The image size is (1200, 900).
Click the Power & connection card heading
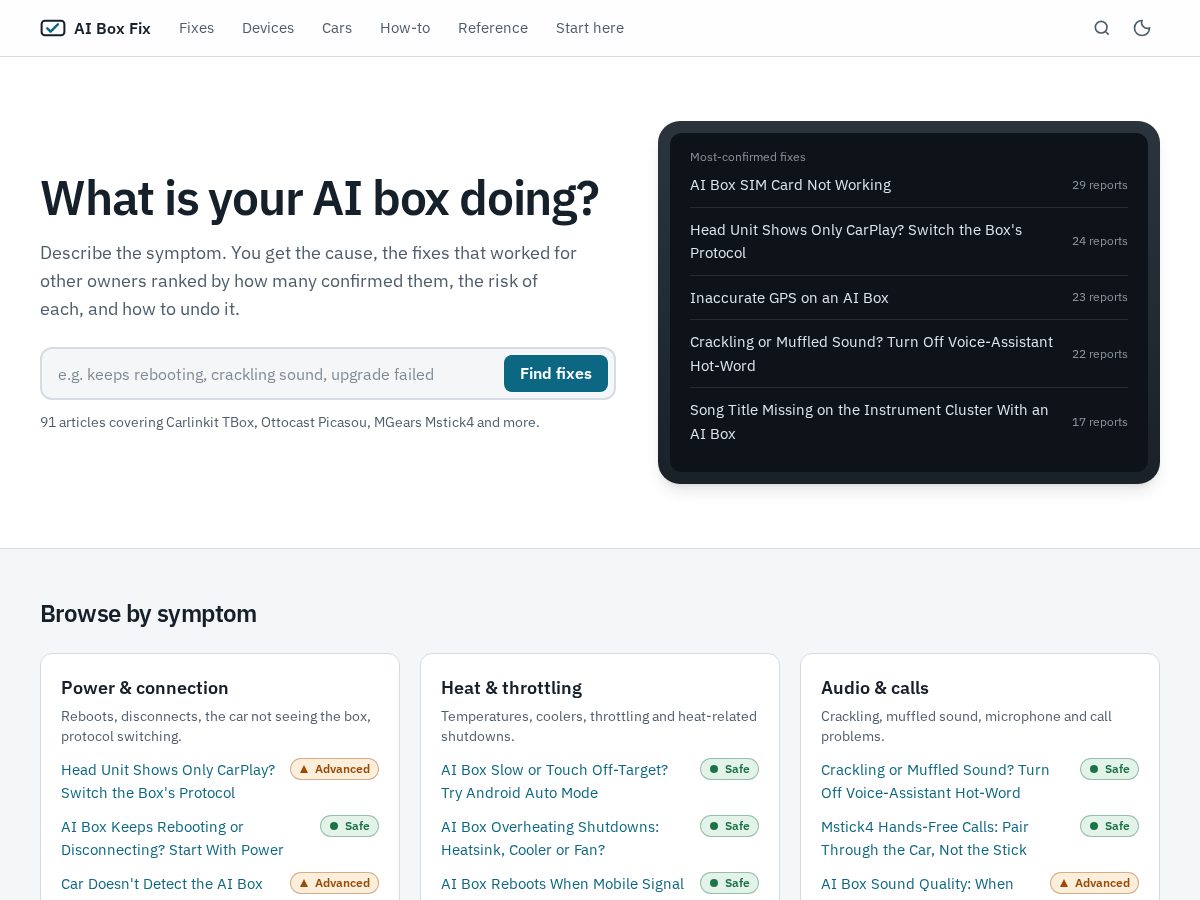point(145,688)
